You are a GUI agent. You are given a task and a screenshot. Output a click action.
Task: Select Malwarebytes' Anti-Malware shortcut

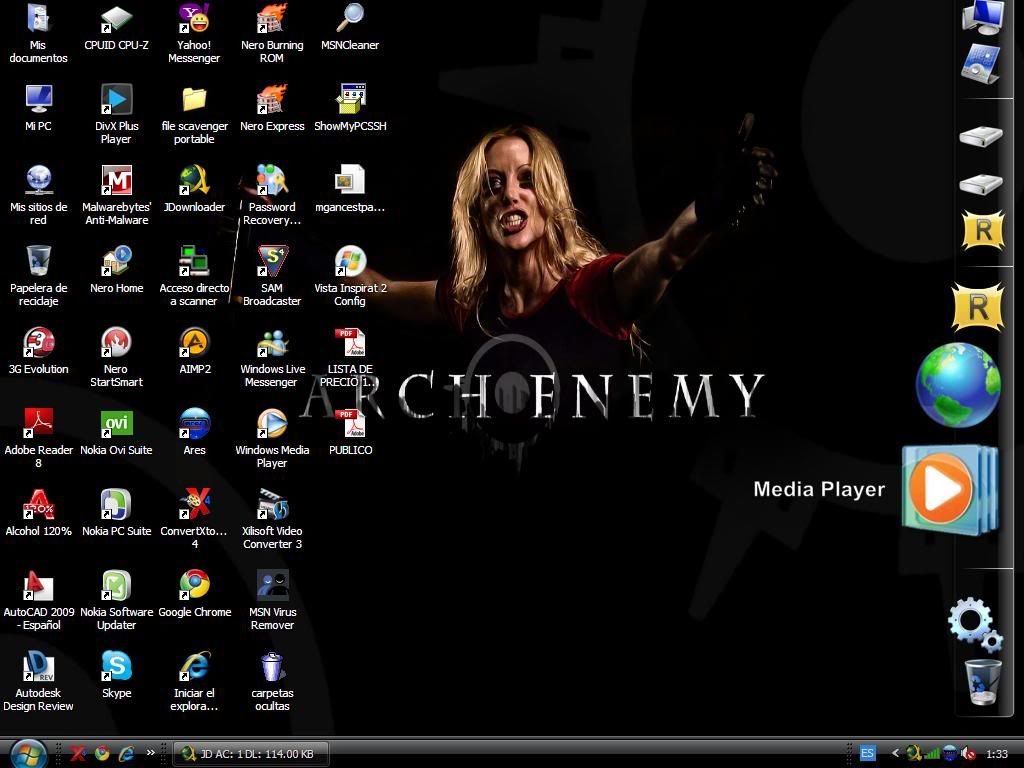[116, 195]
